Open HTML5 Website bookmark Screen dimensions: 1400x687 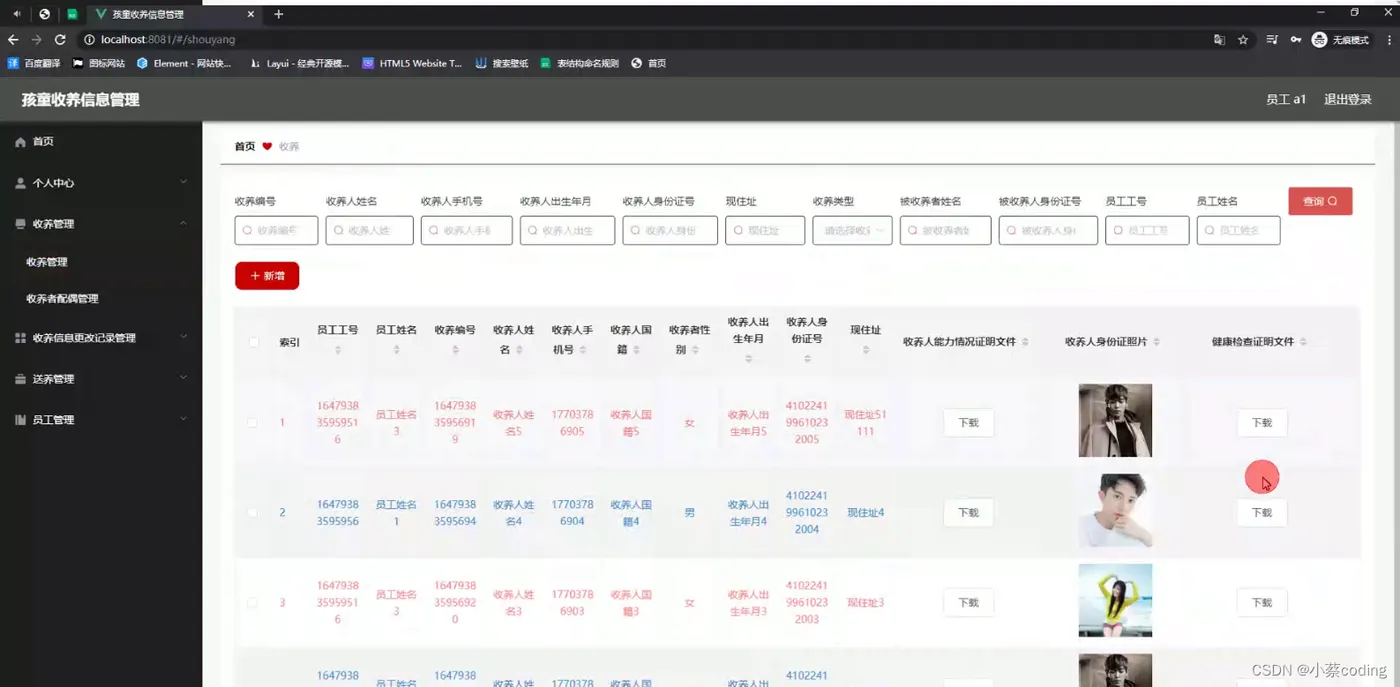click(x=412, y=63)
